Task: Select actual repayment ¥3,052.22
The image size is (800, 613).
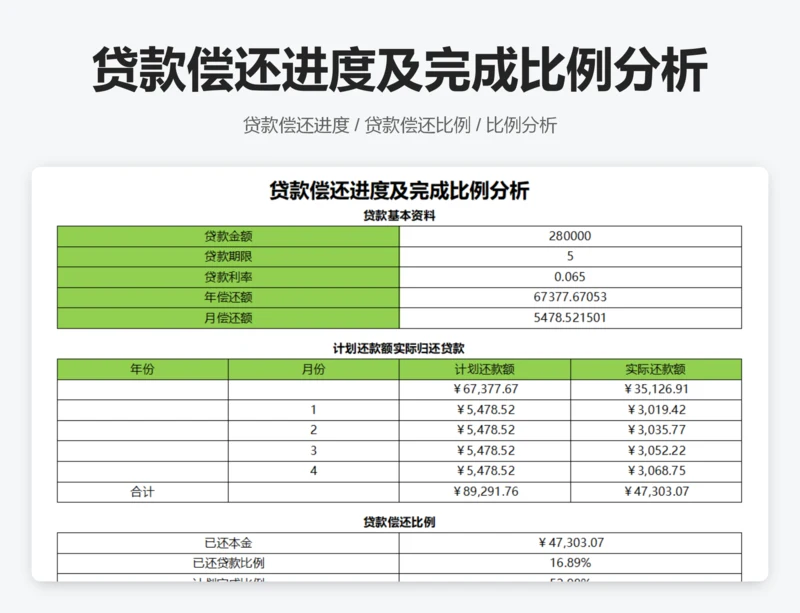Action: 656,451
